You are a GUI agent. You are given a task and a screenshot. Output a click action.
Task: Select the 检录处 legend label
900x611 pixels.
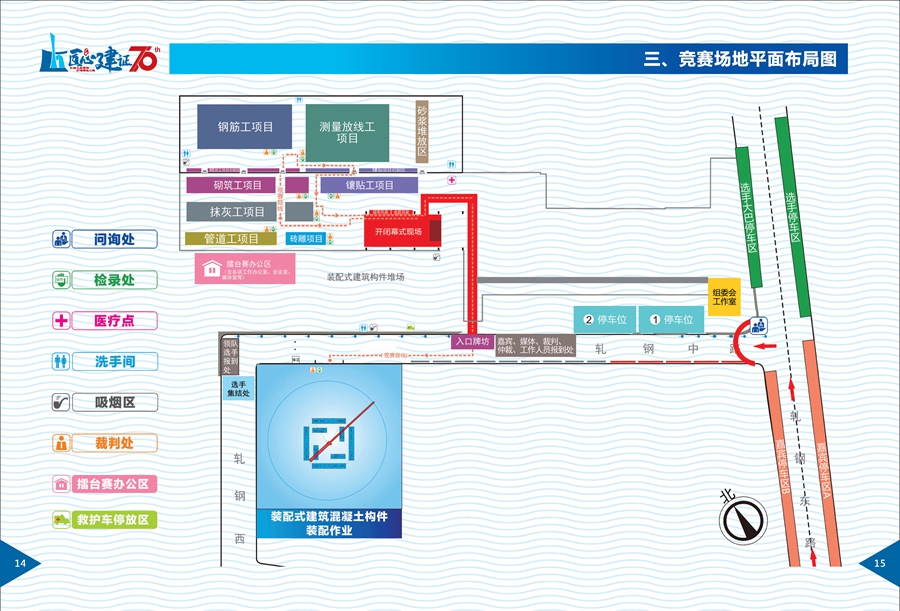(114, 280)
